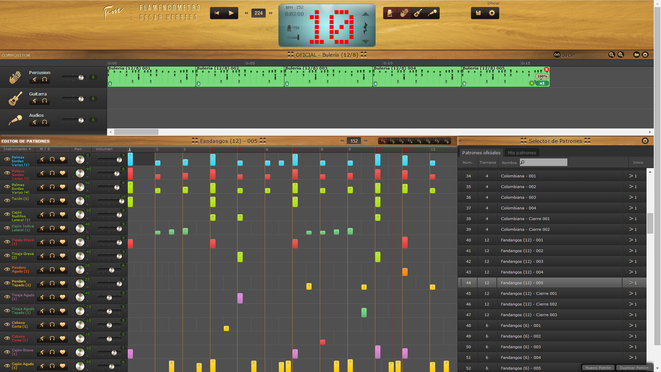Toggle visibility of Tinaja Grave (1) row
661x372 pixels.
click(x=7, y=242)
